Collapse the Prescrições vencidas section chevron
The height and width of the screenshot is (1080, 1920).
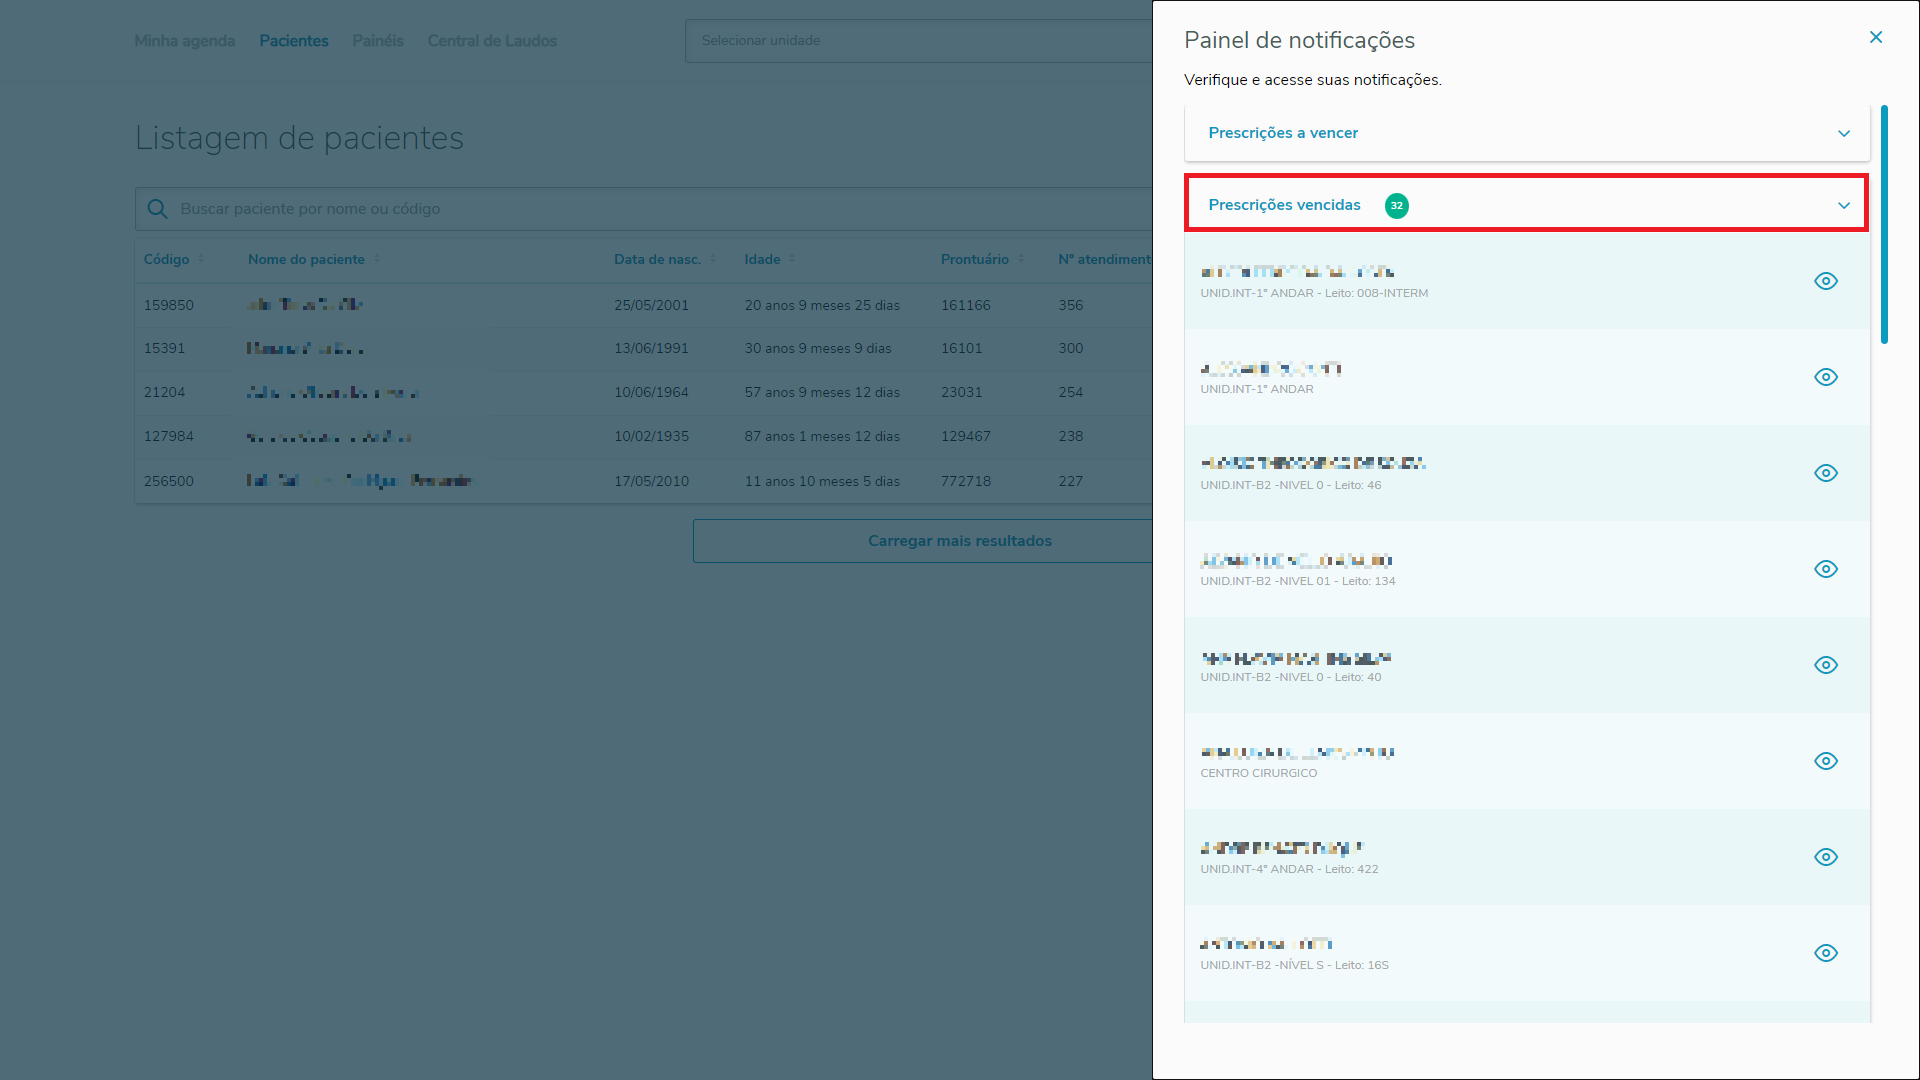click(x=1843, y=206)
